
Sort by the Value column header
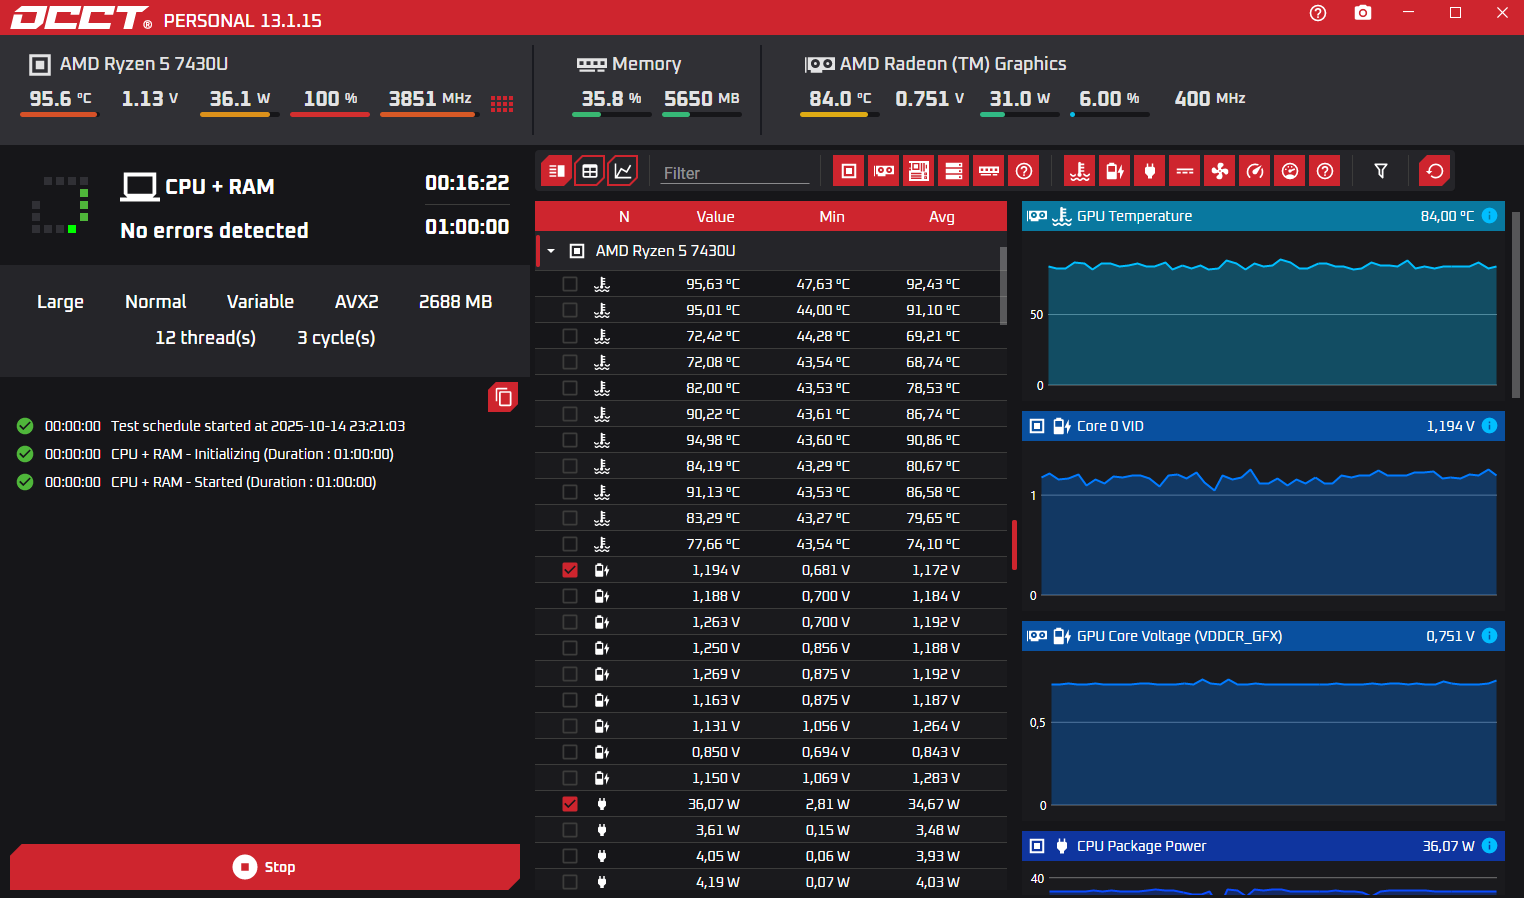pos(715,217)
